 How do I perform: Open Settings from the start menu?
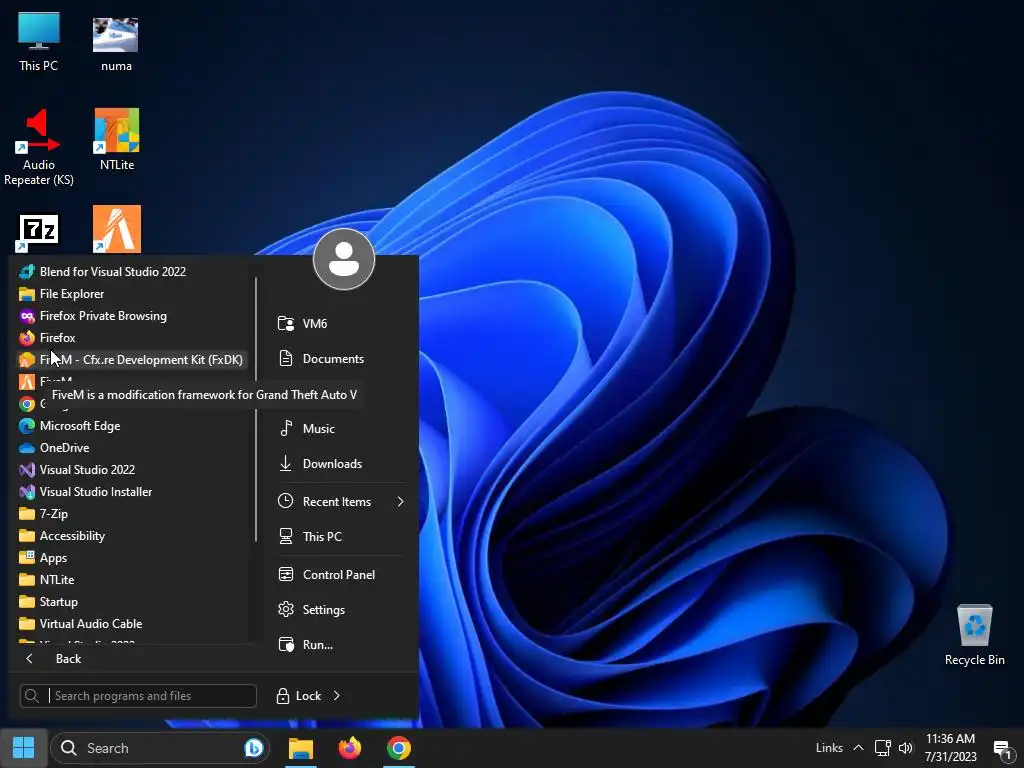point(340,610)
